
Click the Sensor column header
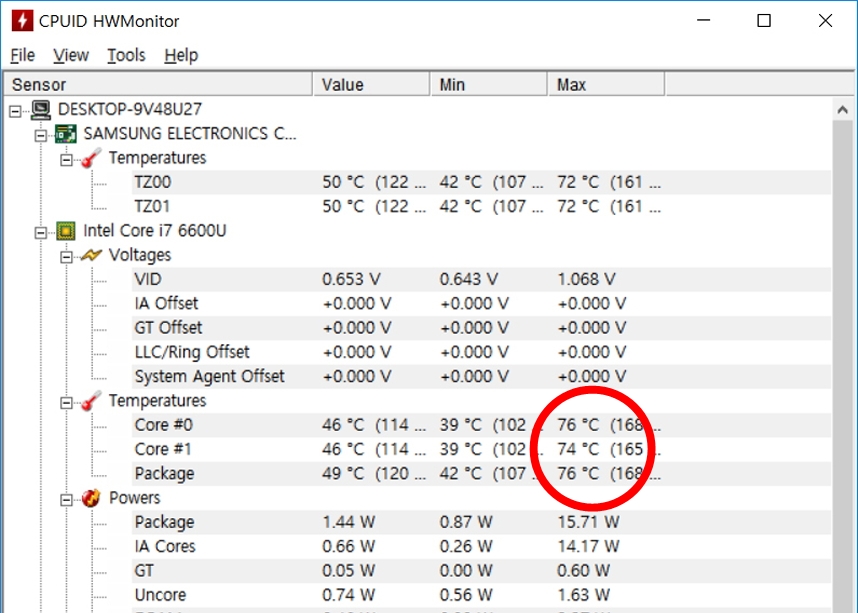pos(158,85)
